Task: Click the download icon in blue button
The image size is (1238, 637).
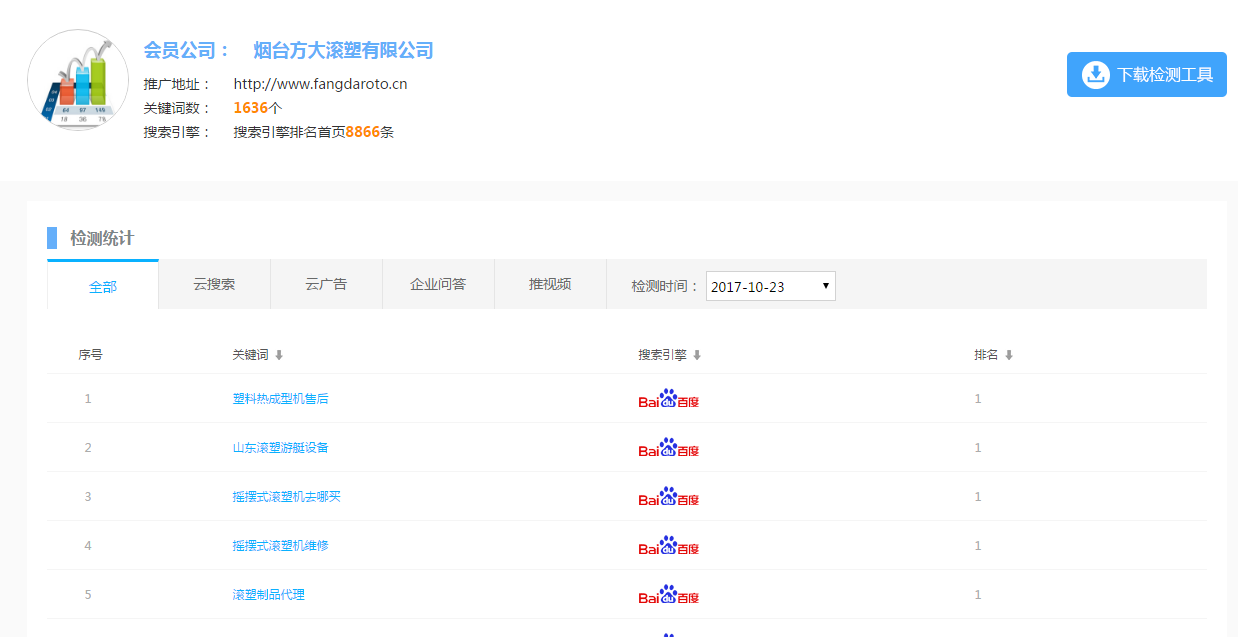Action: (x=1096, y=75)
